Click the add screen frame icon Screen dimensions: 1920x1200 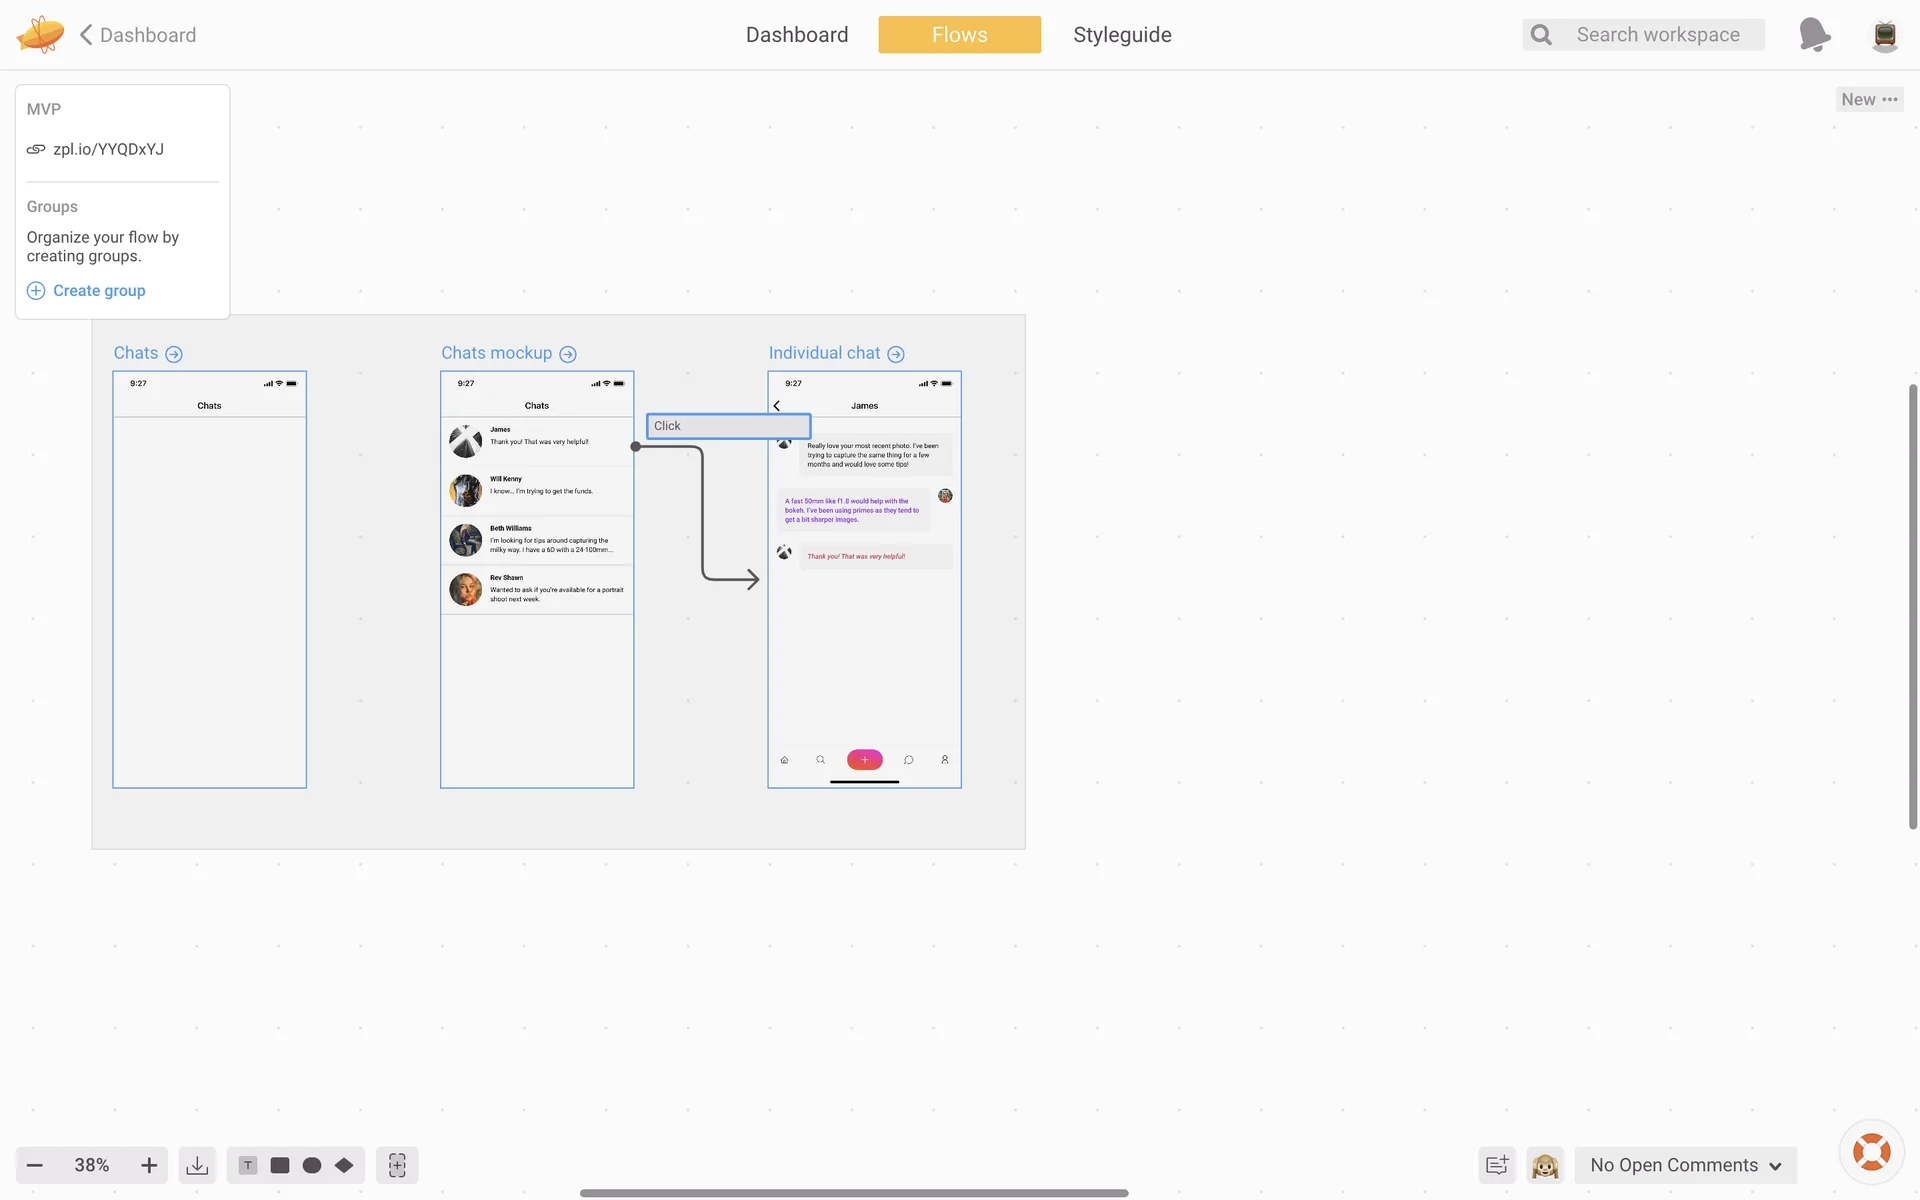tap(397, 1165)
